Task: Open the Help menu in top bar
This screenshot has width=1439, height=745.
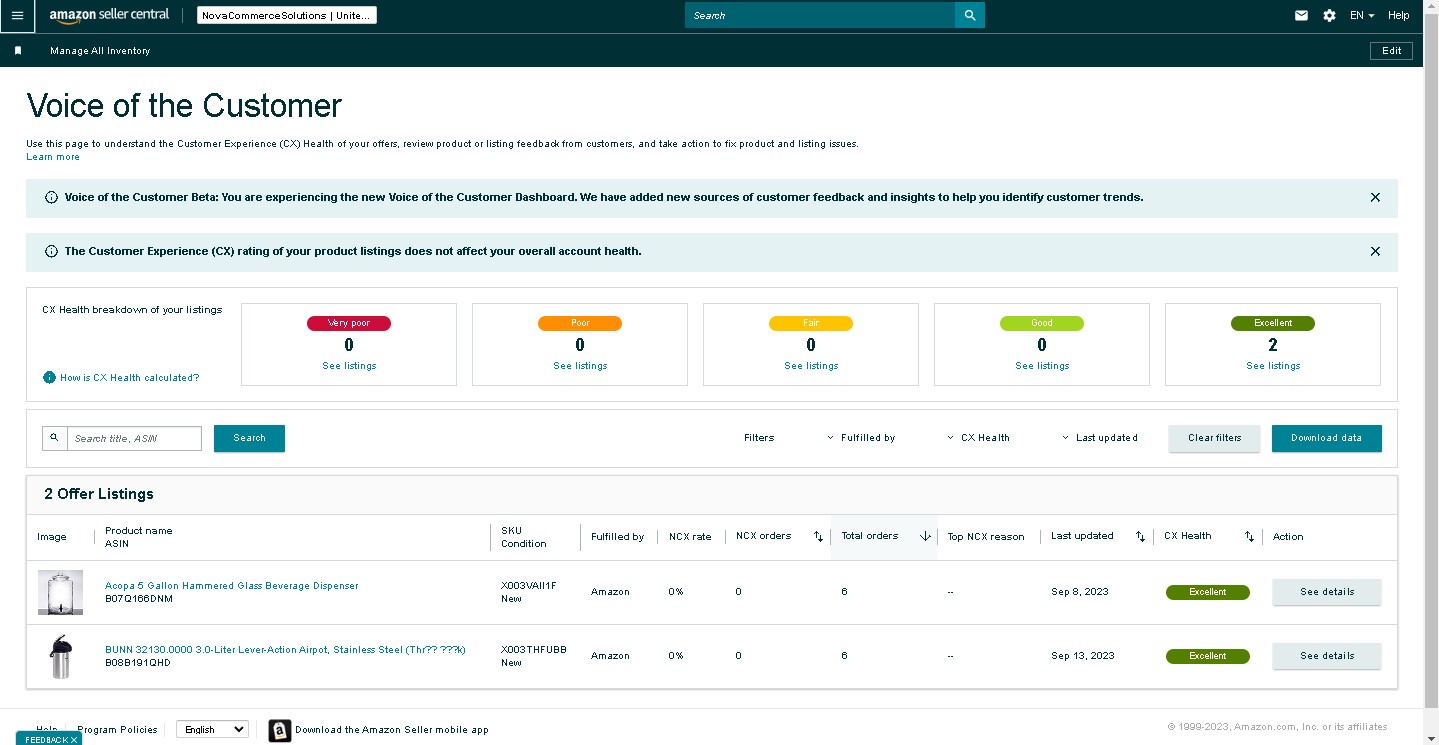Action: 1399,16
